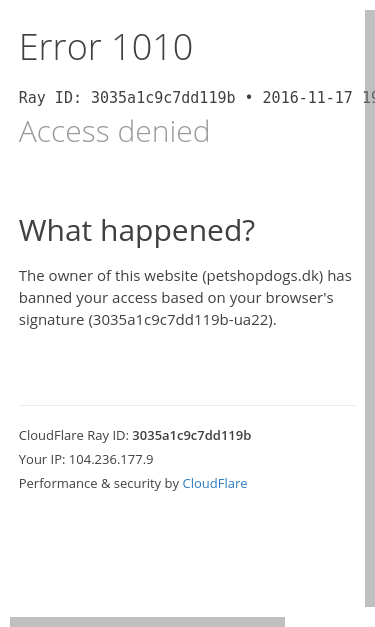Viewport: 375px width, 627px height.
Task: Click the CloudFlare Ray ID label
Action: 74,435
